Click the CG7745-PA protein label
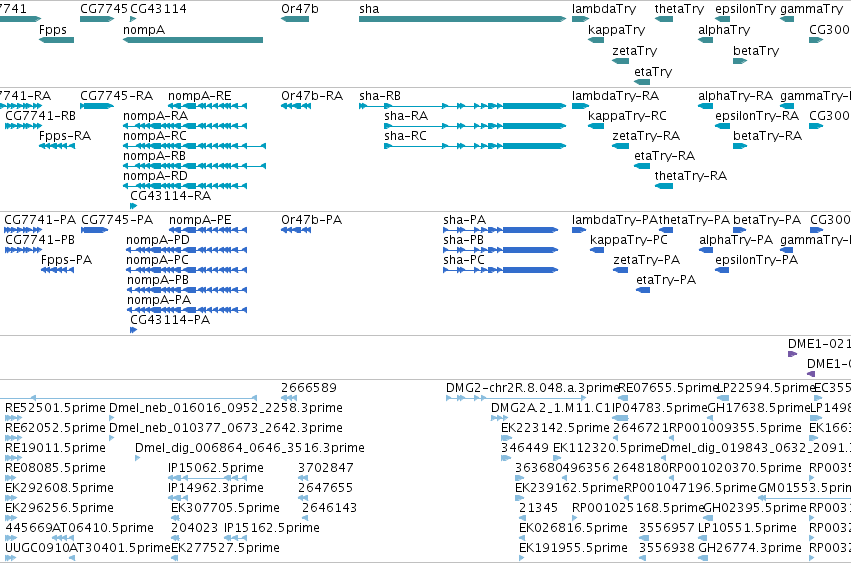The width and height of the screenshot is (851, 563). [x=117, y=220]
